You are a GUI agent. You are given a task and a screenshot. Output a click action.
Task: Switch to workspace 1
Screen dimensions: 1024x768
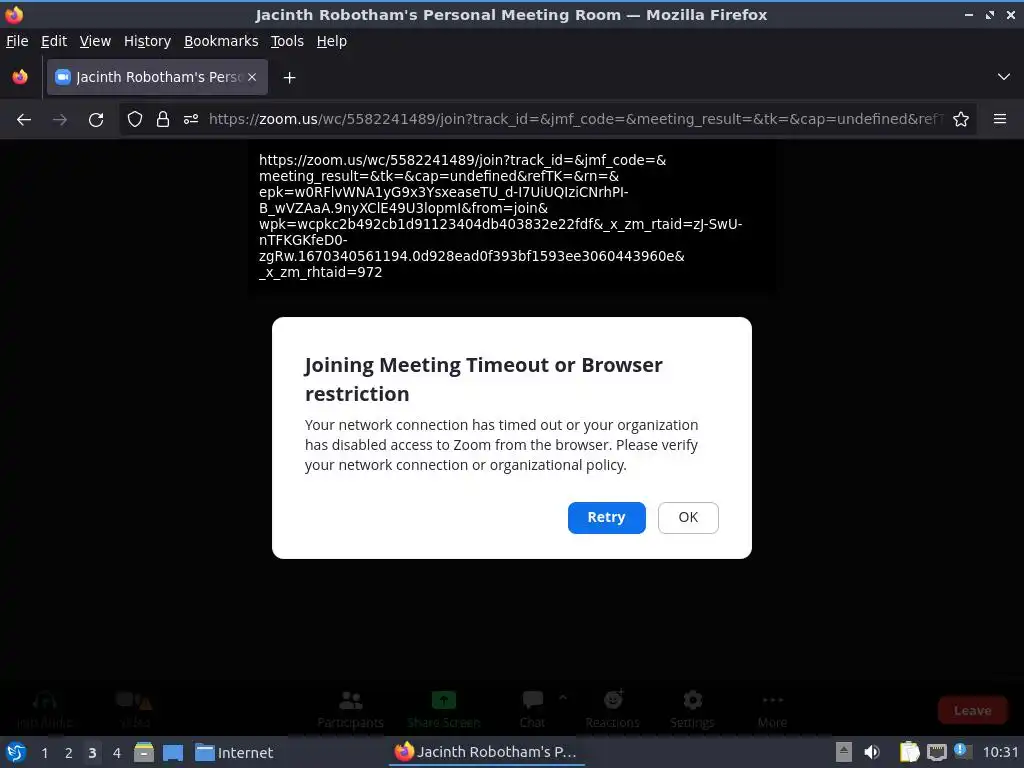(x=44, y=753)
